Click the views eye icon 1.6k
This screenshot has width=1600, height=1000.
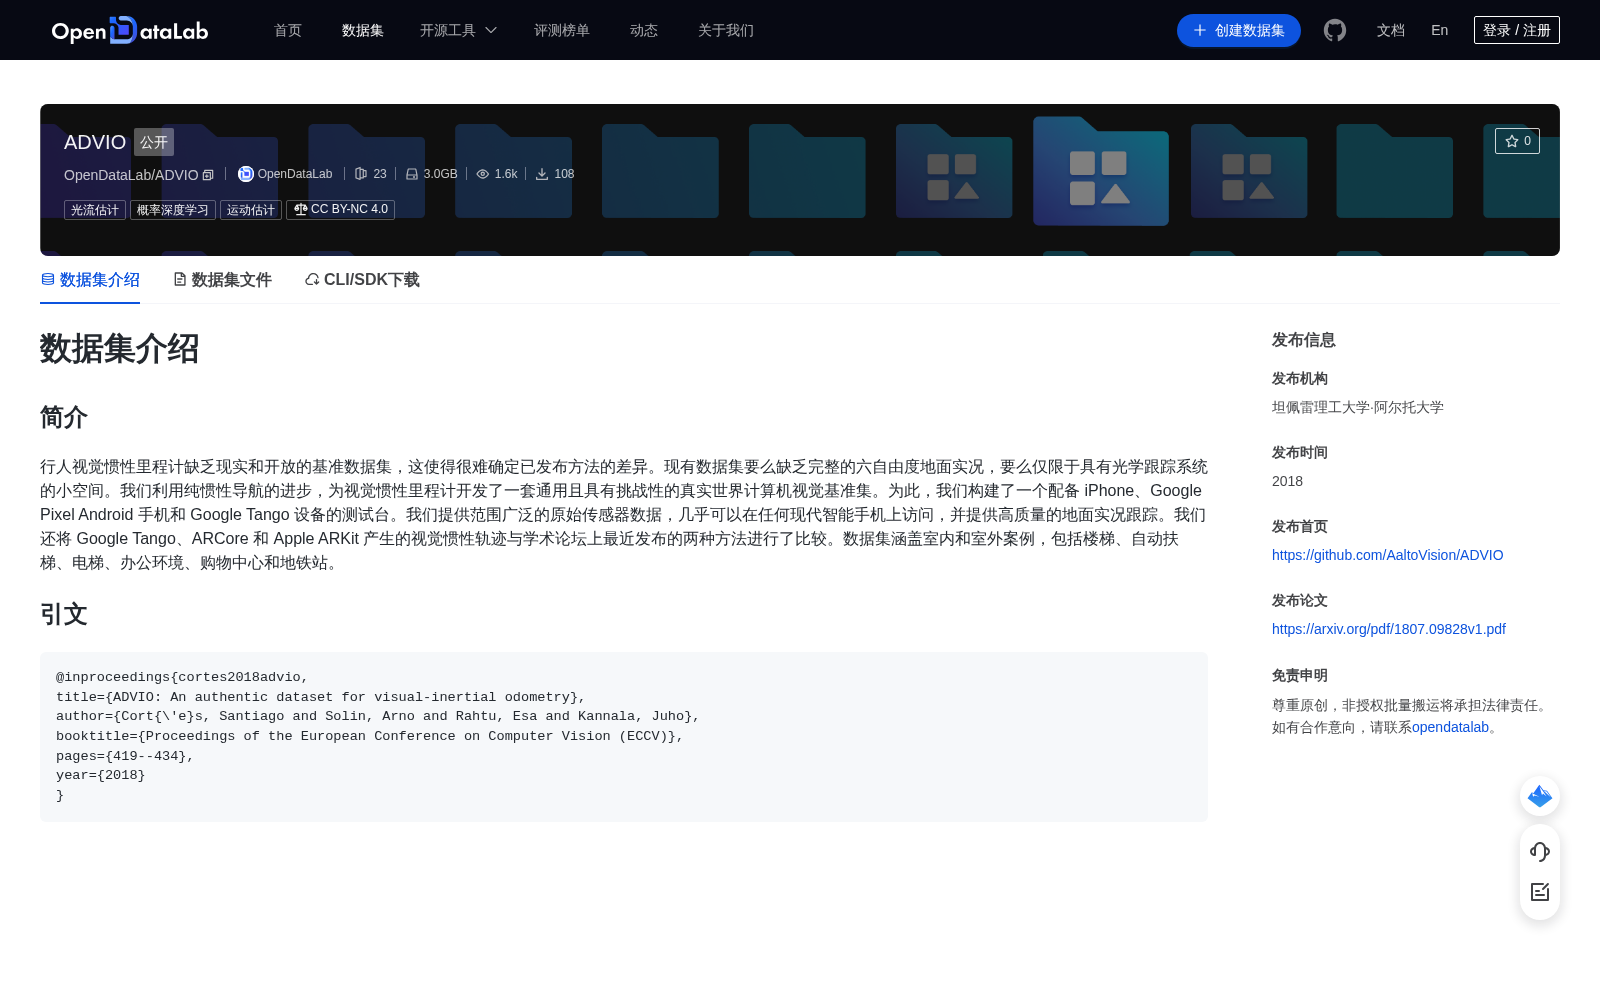(x=483, y=174)
